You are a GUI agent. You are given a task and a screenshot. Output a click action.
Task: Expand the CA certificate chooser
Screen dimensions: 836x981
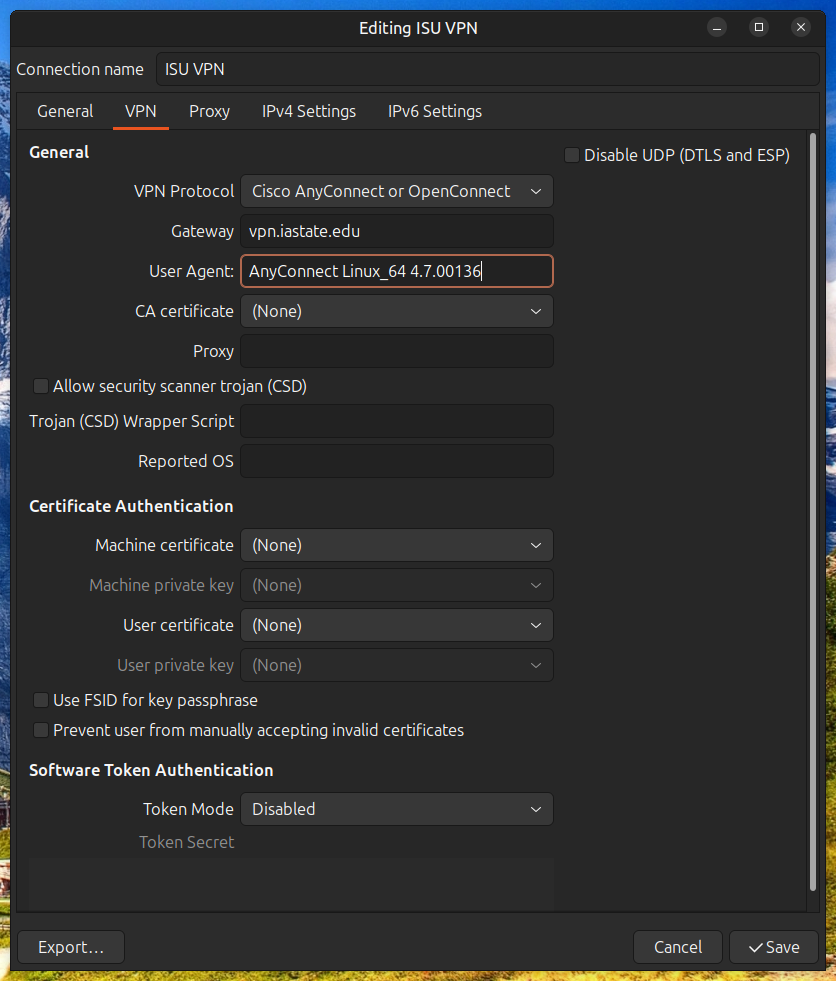397,312
